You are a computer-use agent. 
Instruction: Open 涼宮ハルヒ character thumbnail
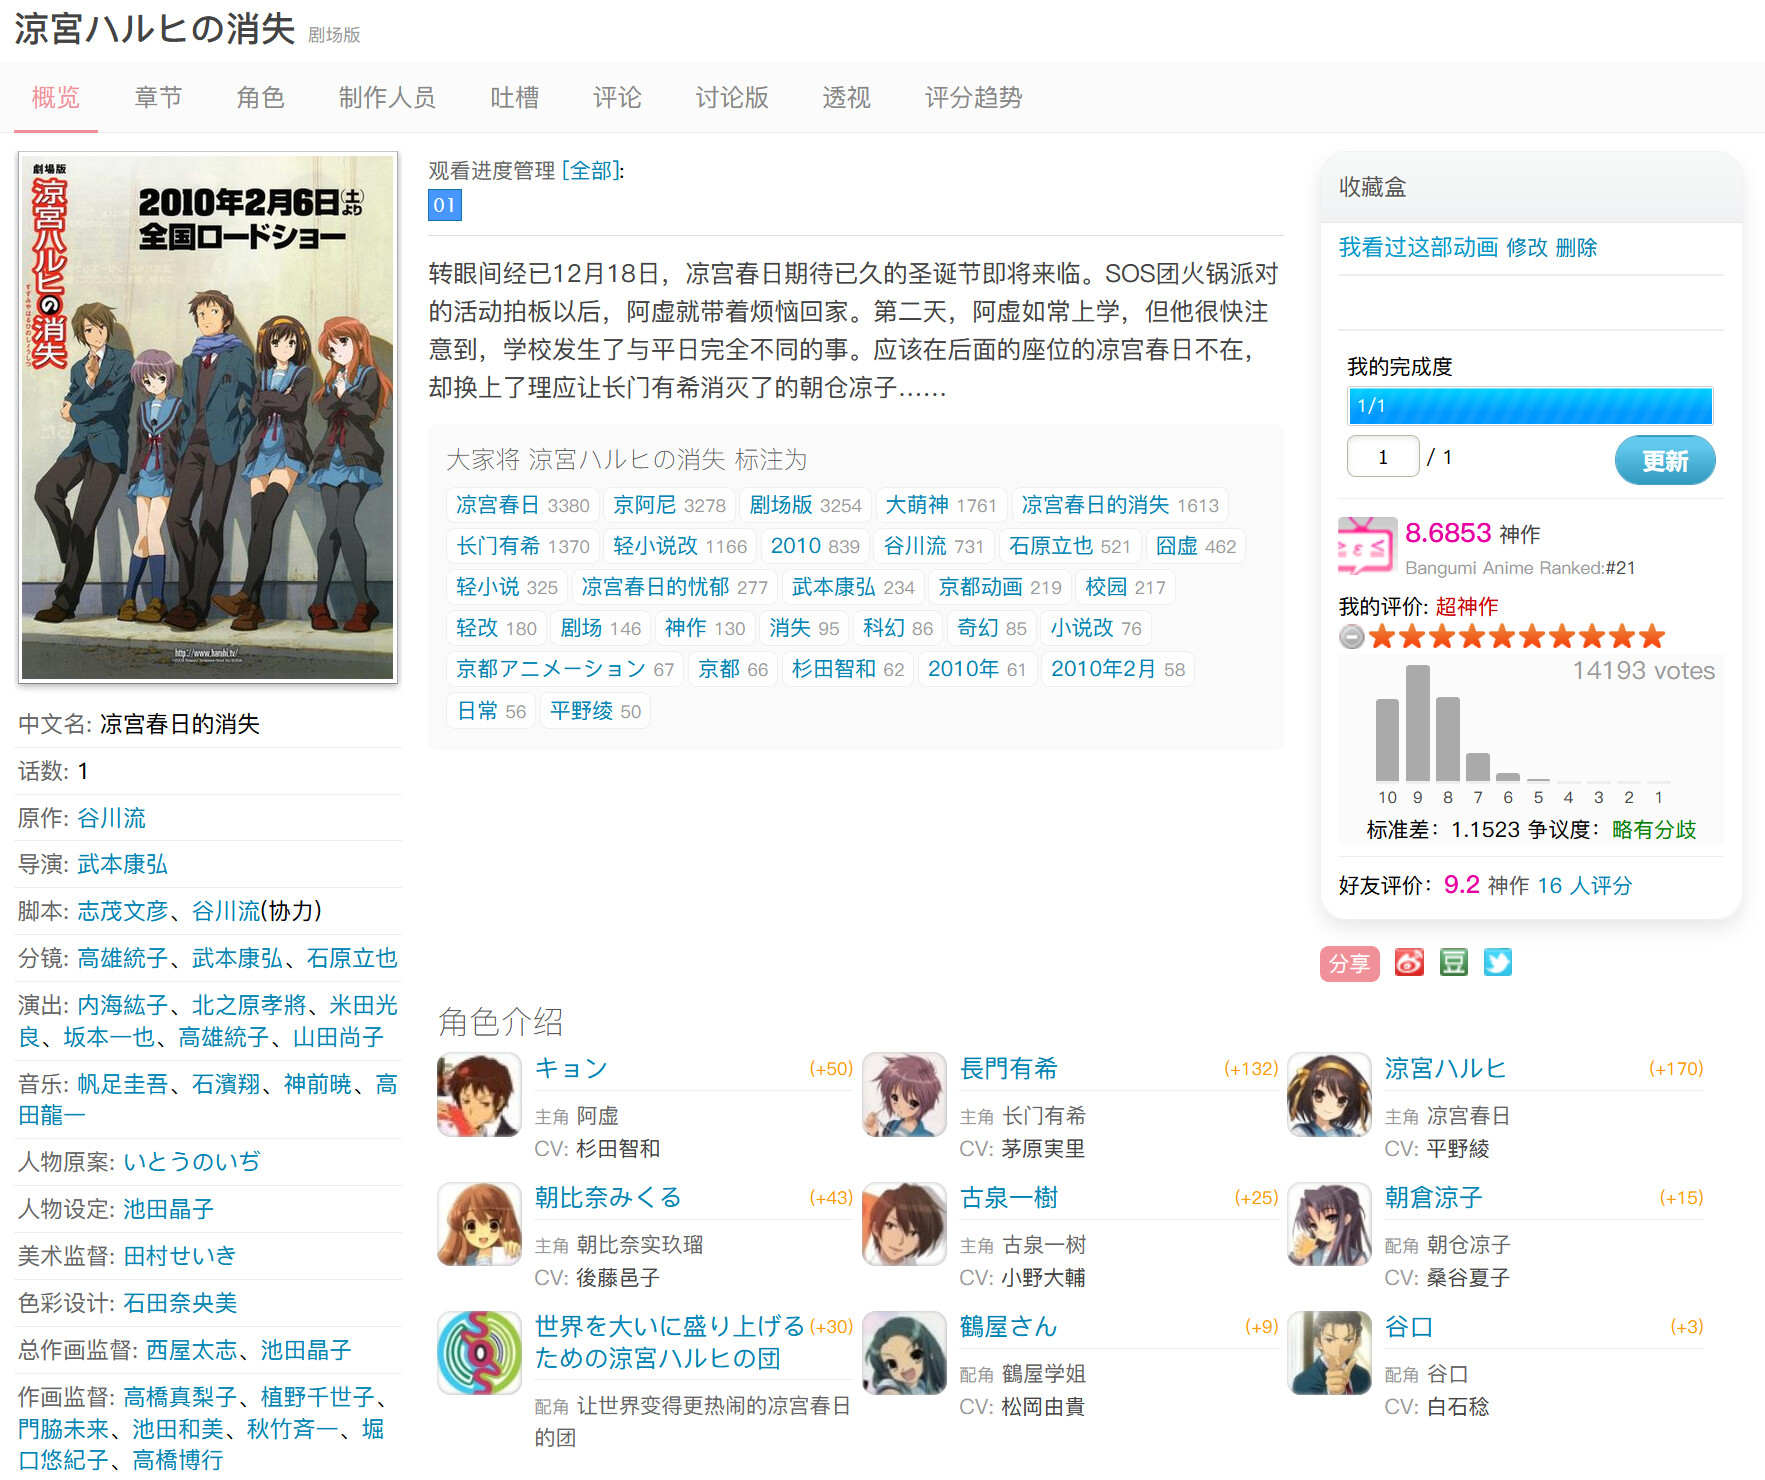pyautogui.click(x=1329, y=1094)
